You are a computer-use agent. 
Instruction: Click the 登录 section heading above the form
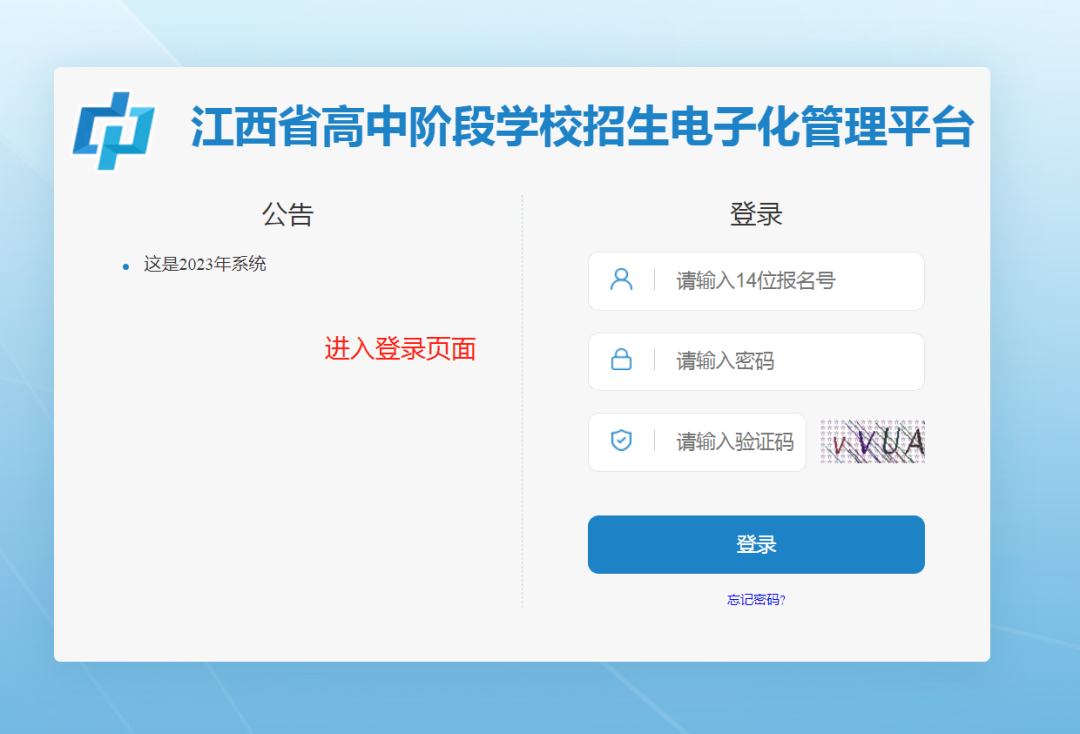click(x=756, y=214)
